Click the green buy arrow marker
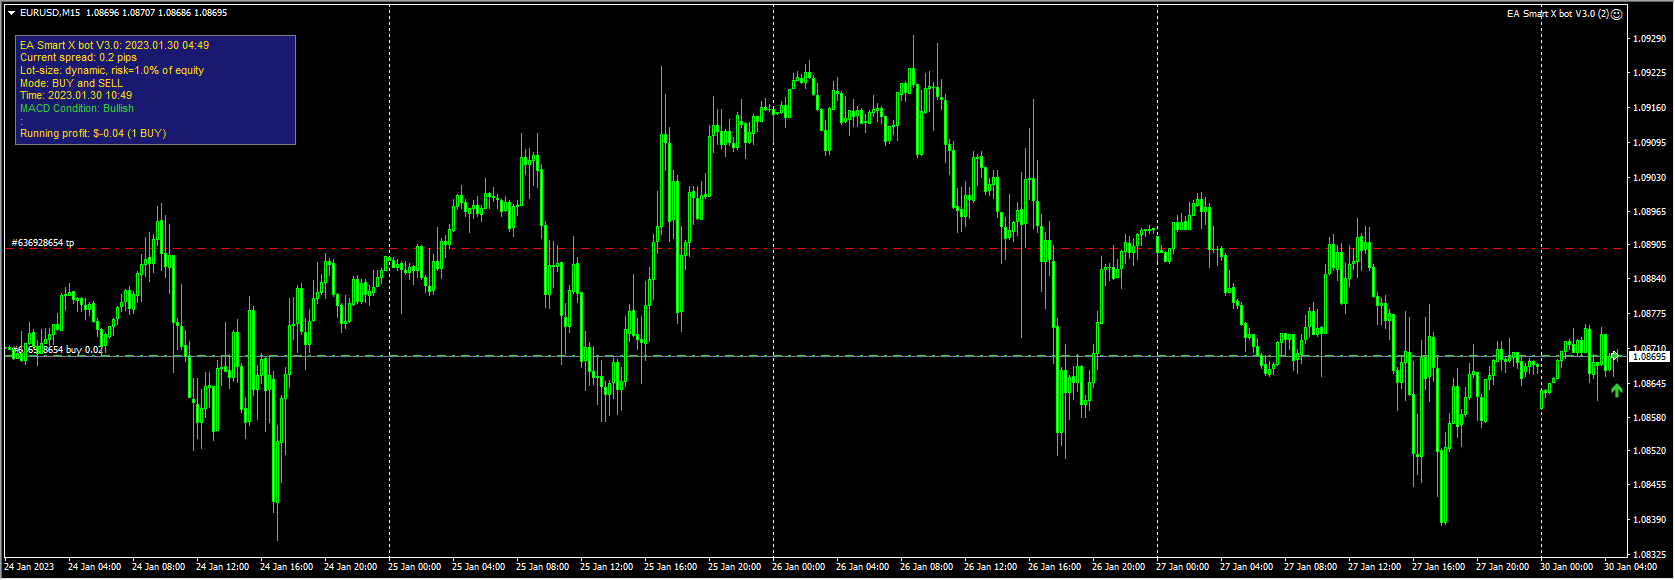The height and width of the screenshot is (580, 1675). point(1617,390)
